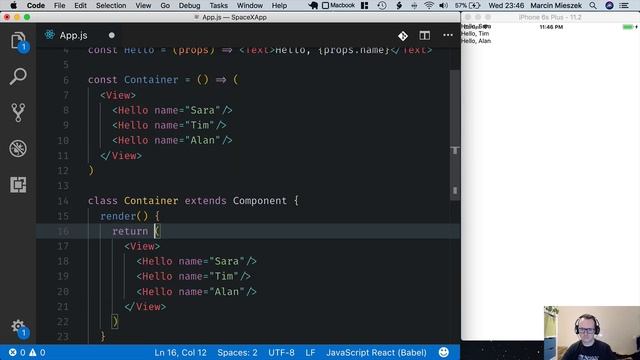
Task: Click Hello, Tim text in simulator
Action: point(475,34)
